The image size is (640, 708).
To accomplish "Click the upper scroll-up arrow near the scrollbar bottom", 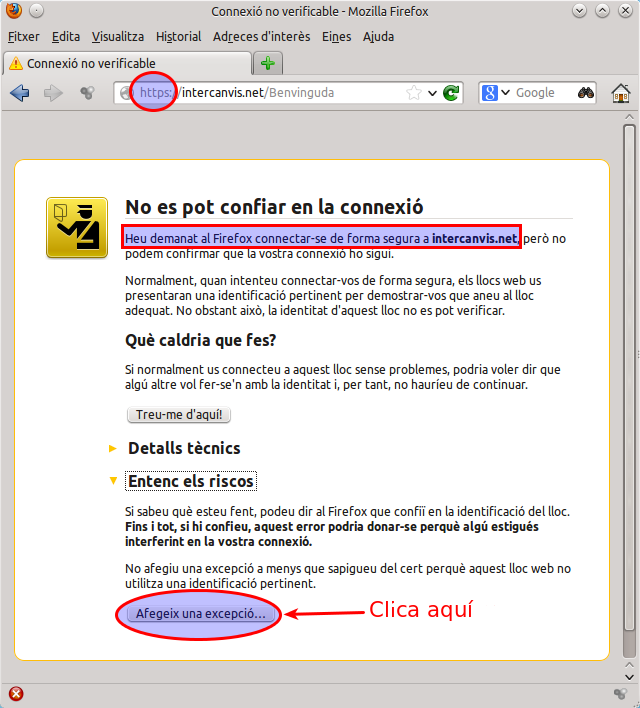I will coord(629,665).
